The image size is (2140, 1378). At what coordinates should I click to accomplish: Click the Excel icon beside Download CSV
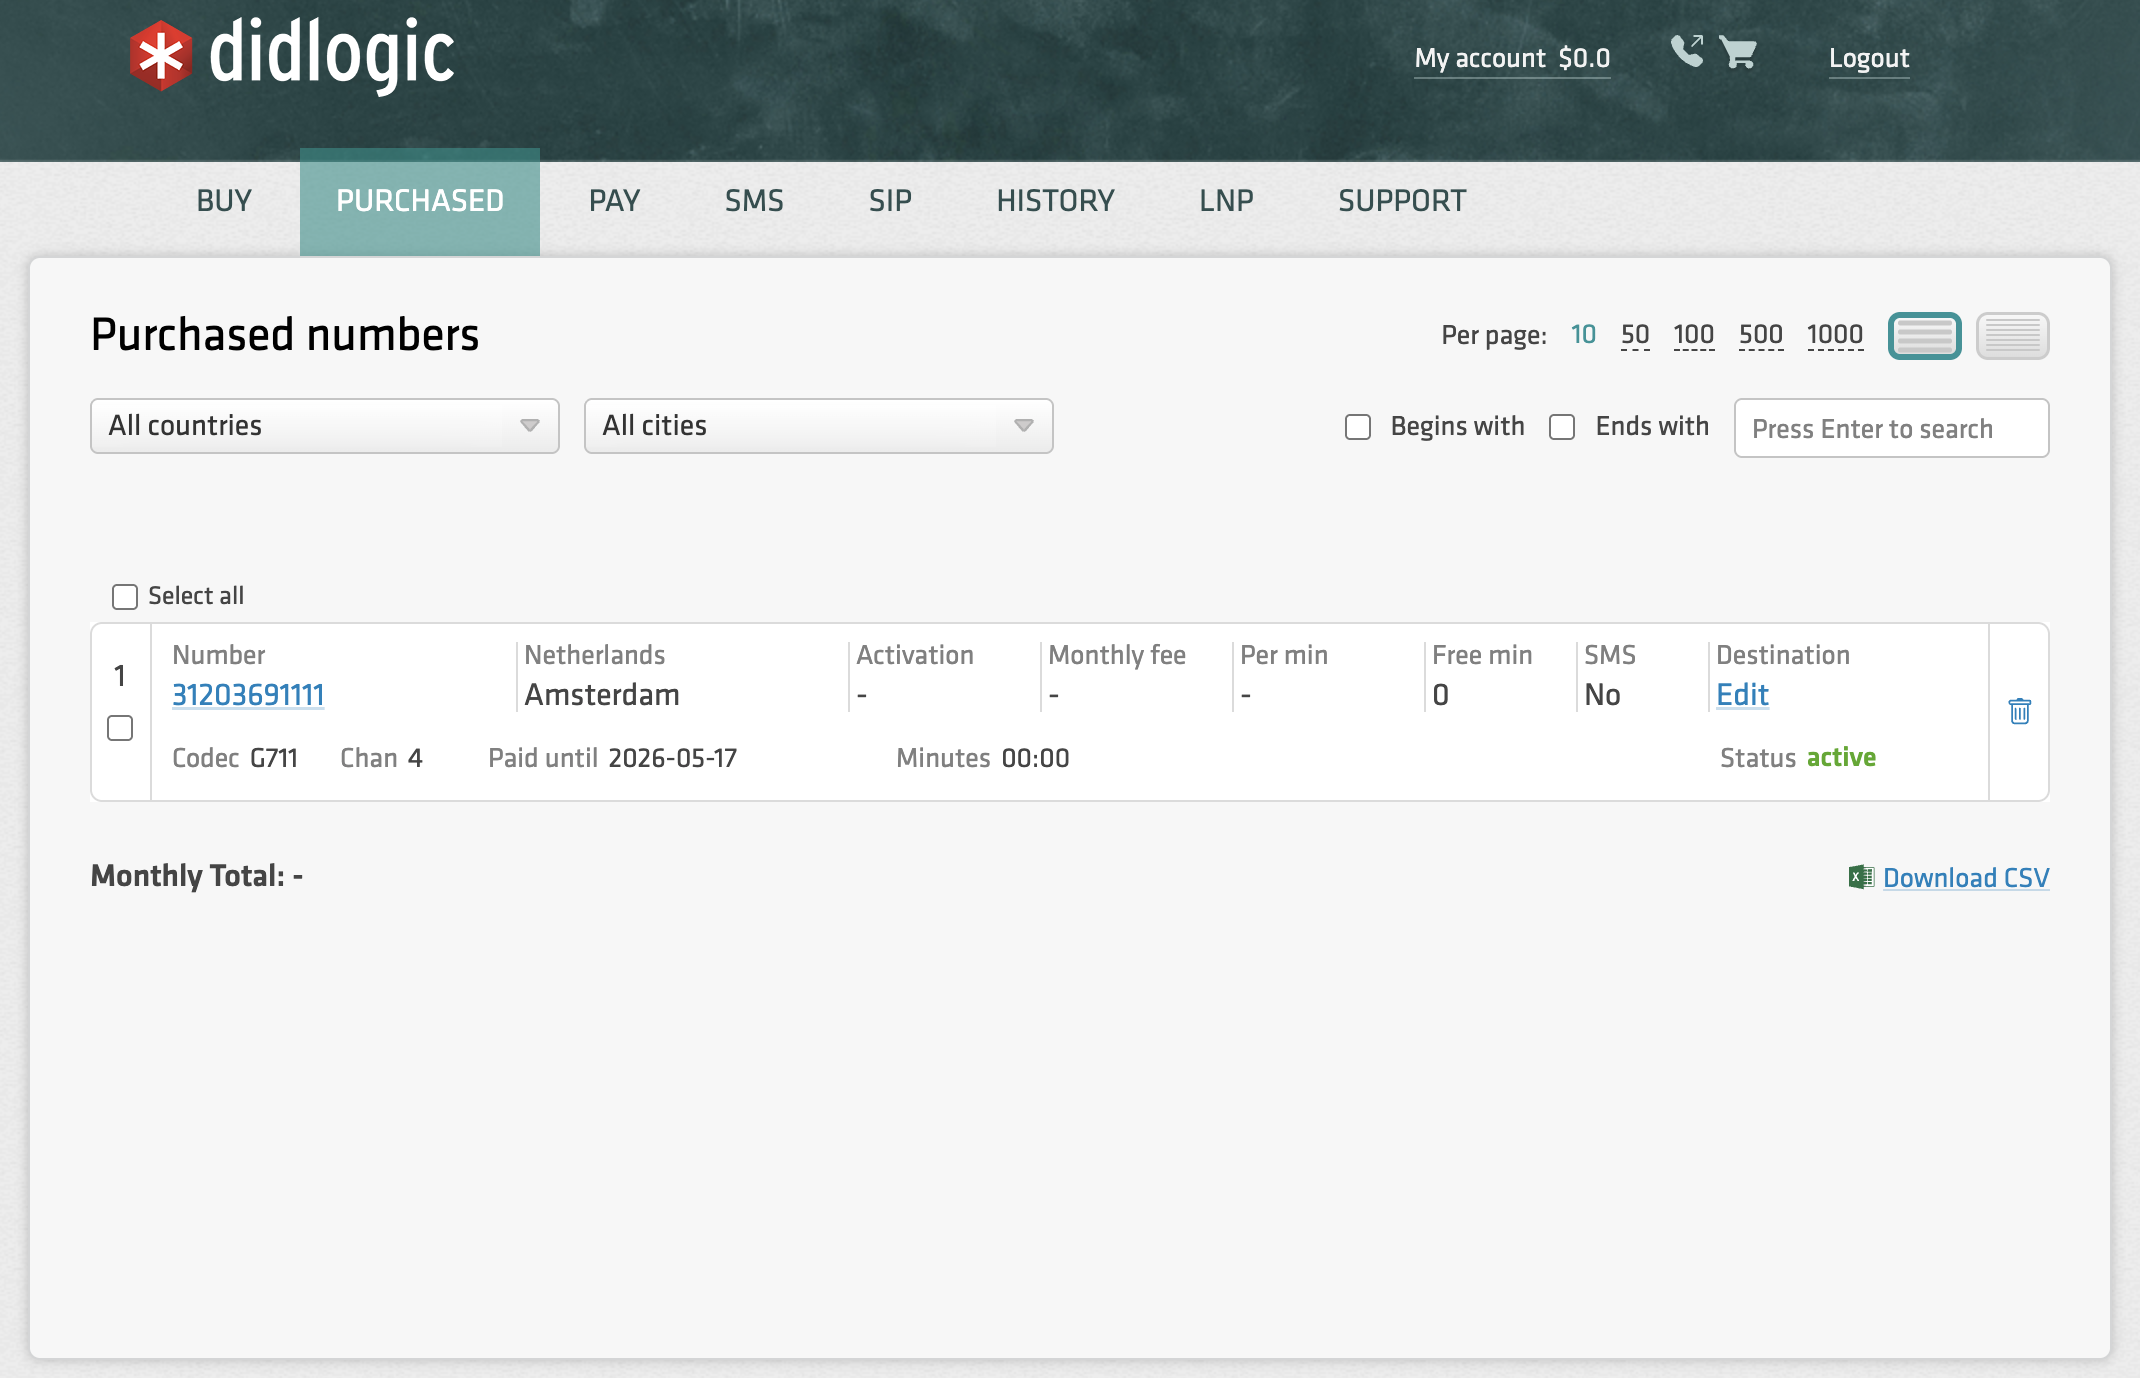1860,877
